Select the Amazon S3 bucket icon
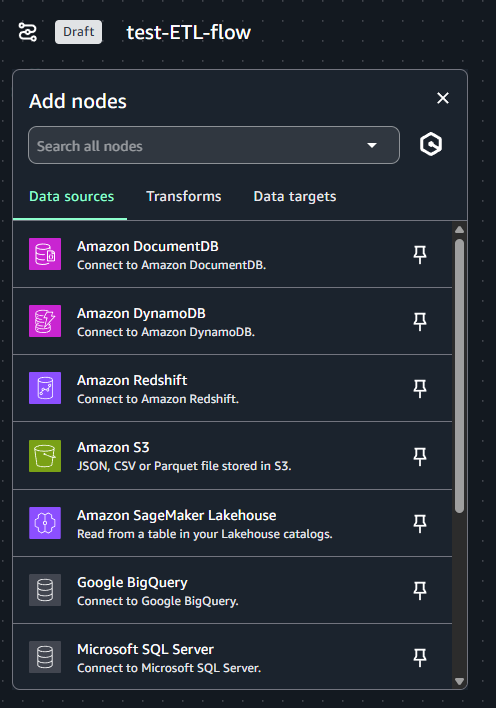This screenshot has height=708, width=496. click(45, 456)
